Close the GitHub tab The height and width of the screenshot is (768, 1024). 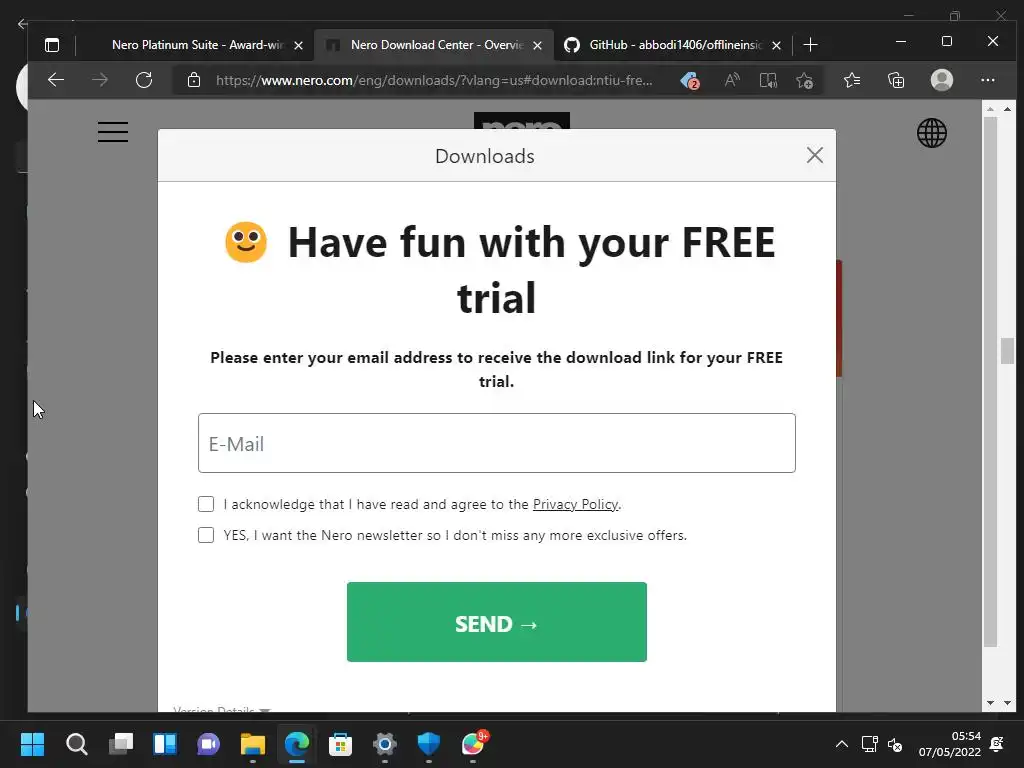click(x=776, y=45)
